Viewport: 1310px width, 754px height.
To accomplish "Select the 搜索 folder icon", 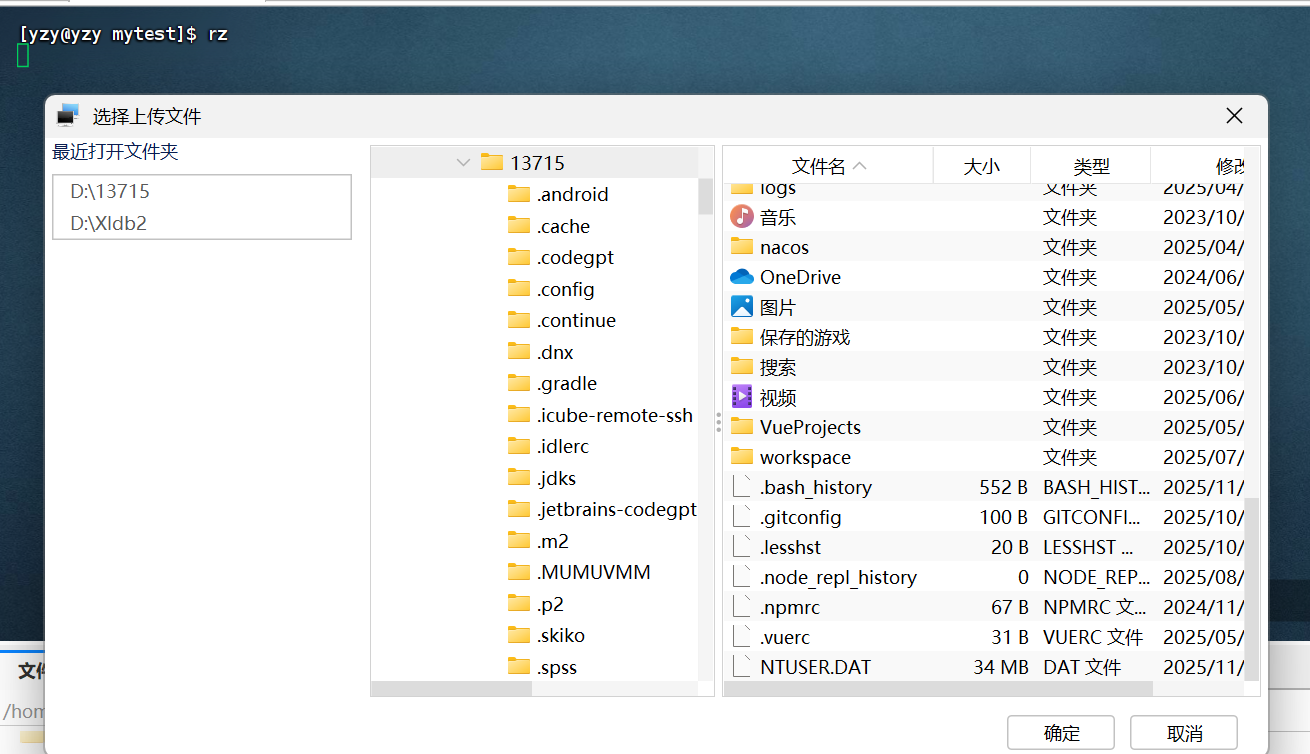I will (x=741, y=366).
